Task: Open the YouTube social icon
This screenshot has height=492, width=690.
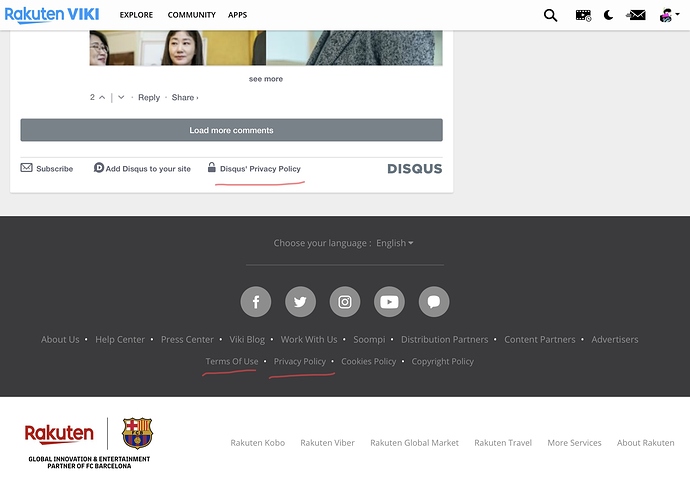Action: click(x=389, y=301)
